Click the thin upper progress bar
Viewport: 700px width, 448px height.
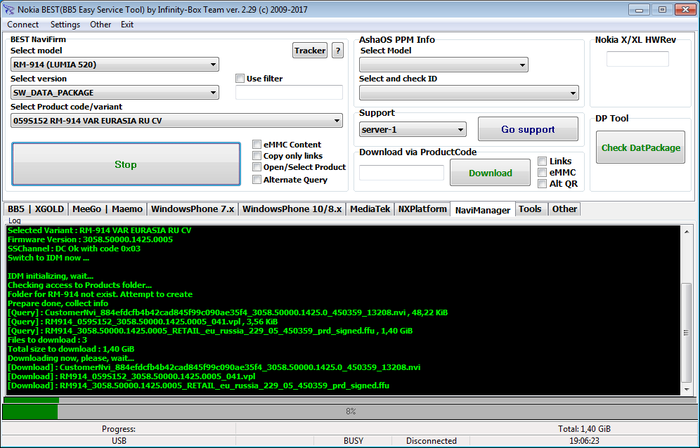(350, 400)
